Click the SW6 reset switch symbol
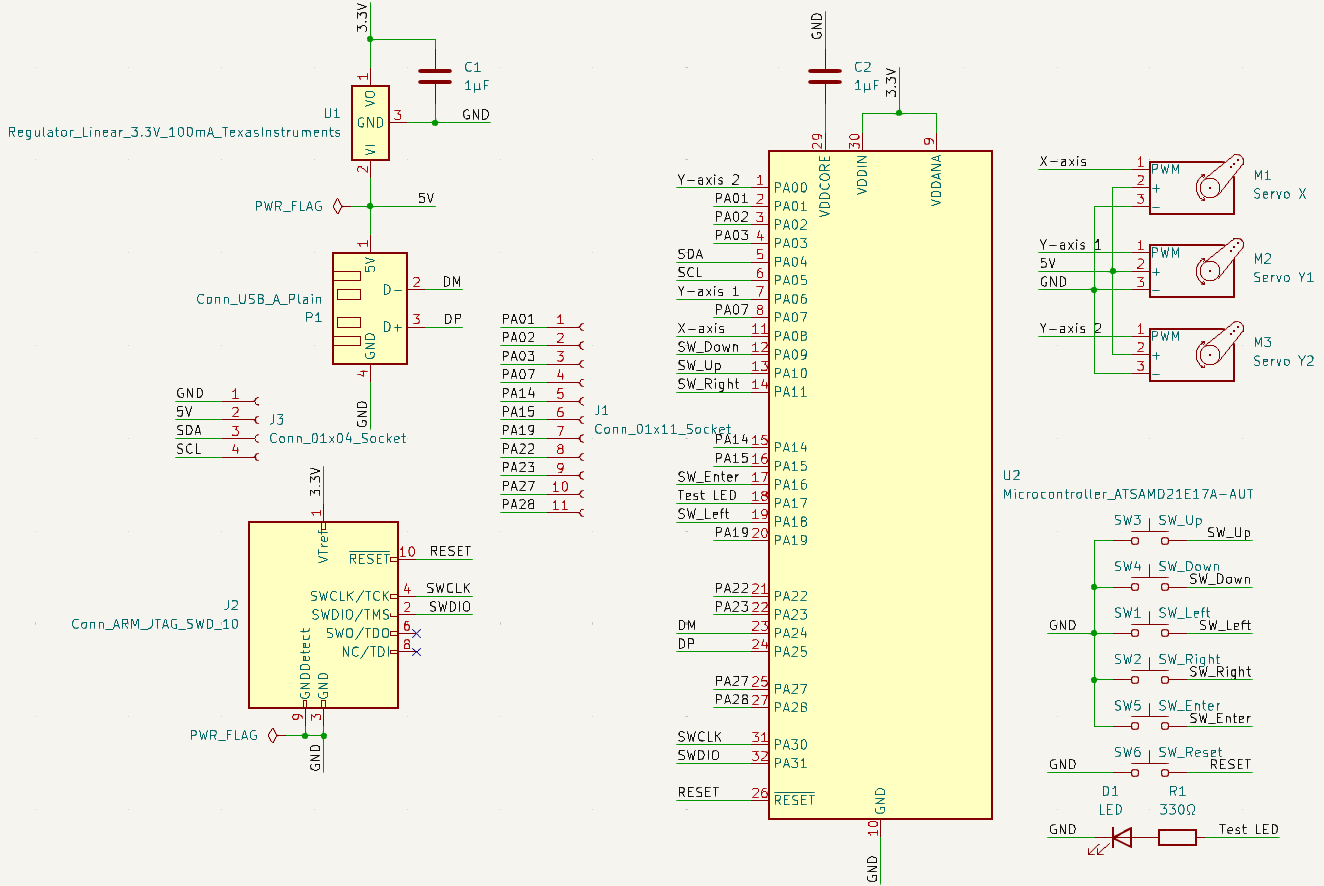Screen dimensions: 1324x886 coord(1150,770)
